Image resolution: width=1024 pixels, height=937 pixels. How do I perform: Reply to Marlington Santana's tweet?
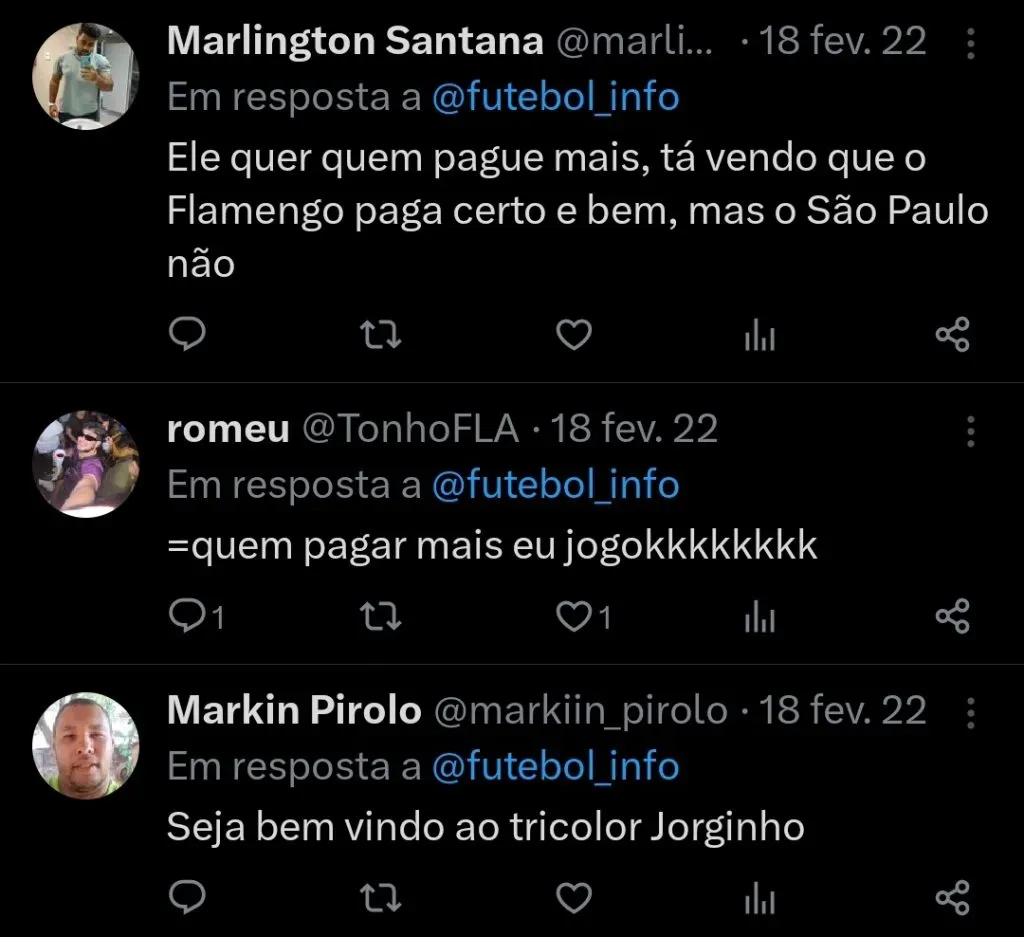coord(189,334)
